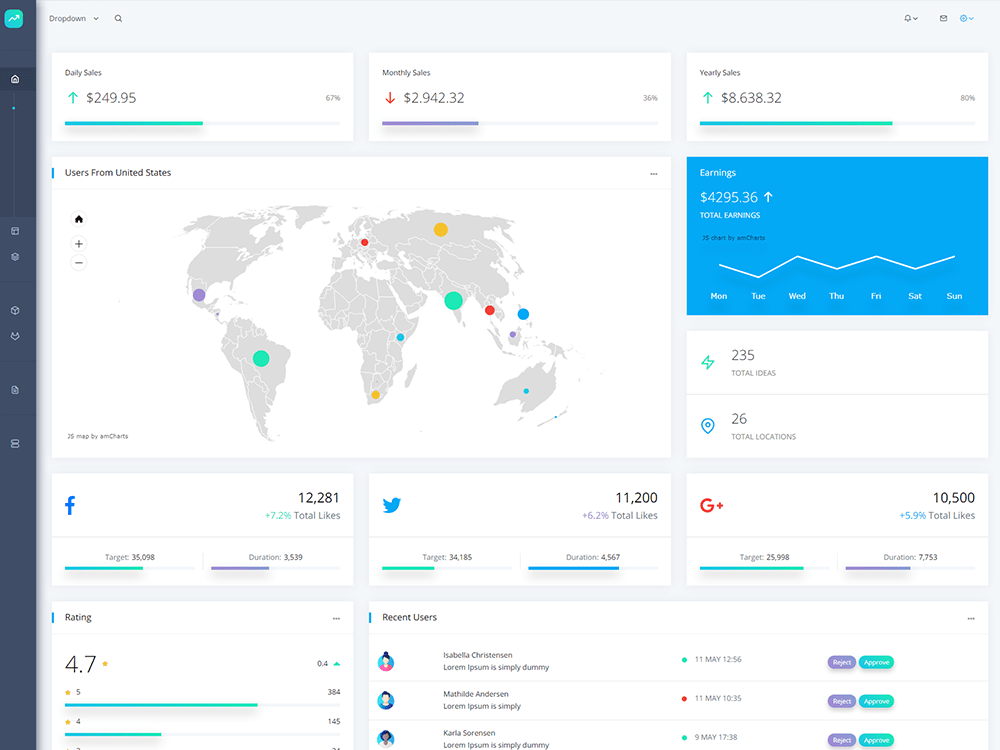Click the Total Ideas lightning icon
This screenshot has width=1000, height=750.
click(x=708, y=362)
